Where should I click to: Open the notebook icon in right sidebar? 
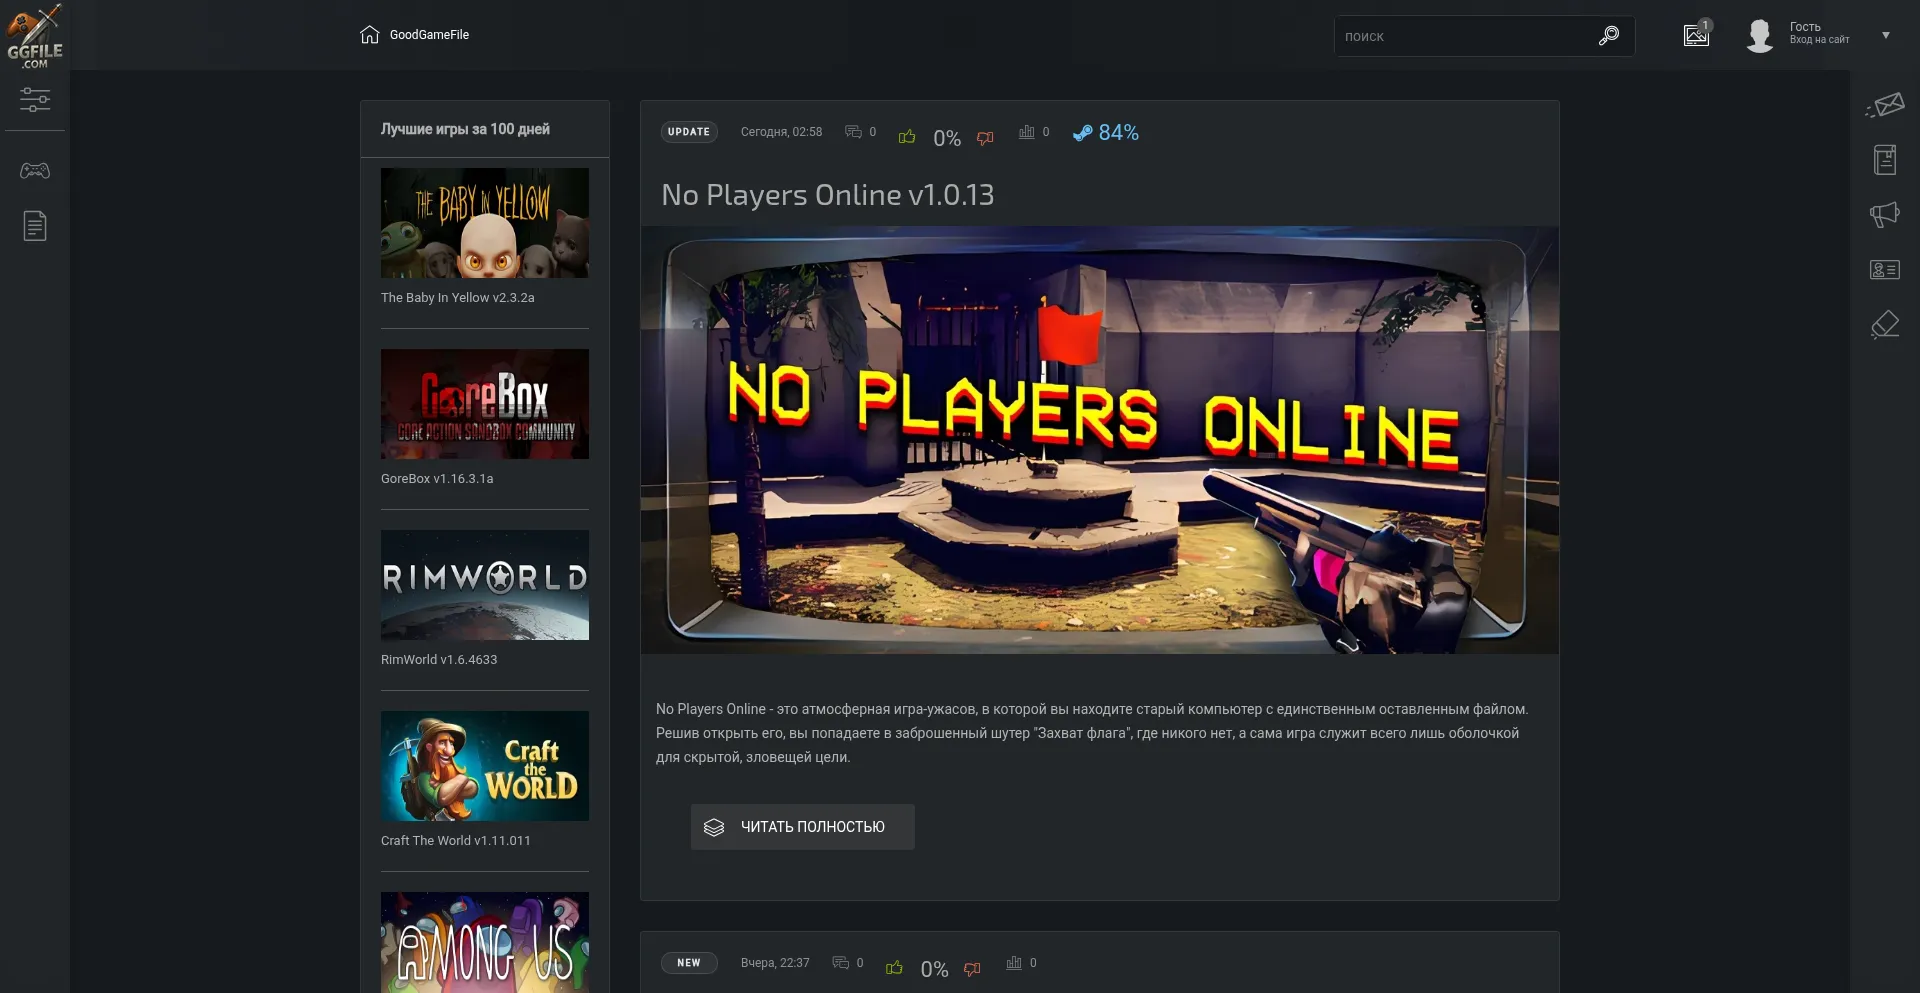coord(1885,160)
